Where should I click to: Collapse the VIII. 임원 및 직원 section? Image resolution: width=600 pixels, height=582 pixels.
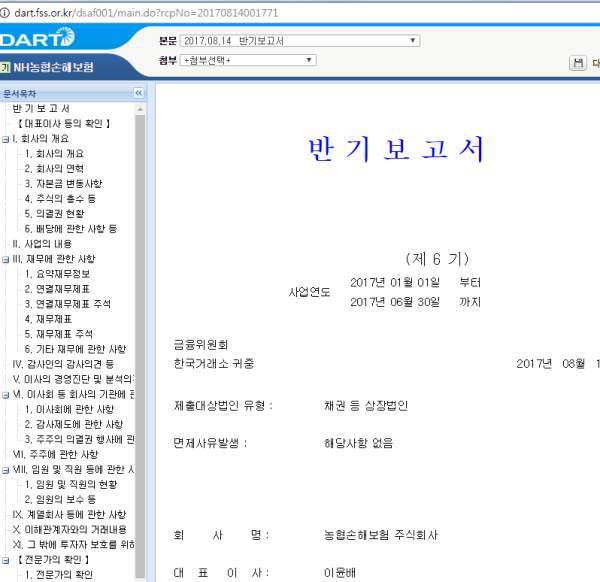pyautogui.click(x=5, y=470)
